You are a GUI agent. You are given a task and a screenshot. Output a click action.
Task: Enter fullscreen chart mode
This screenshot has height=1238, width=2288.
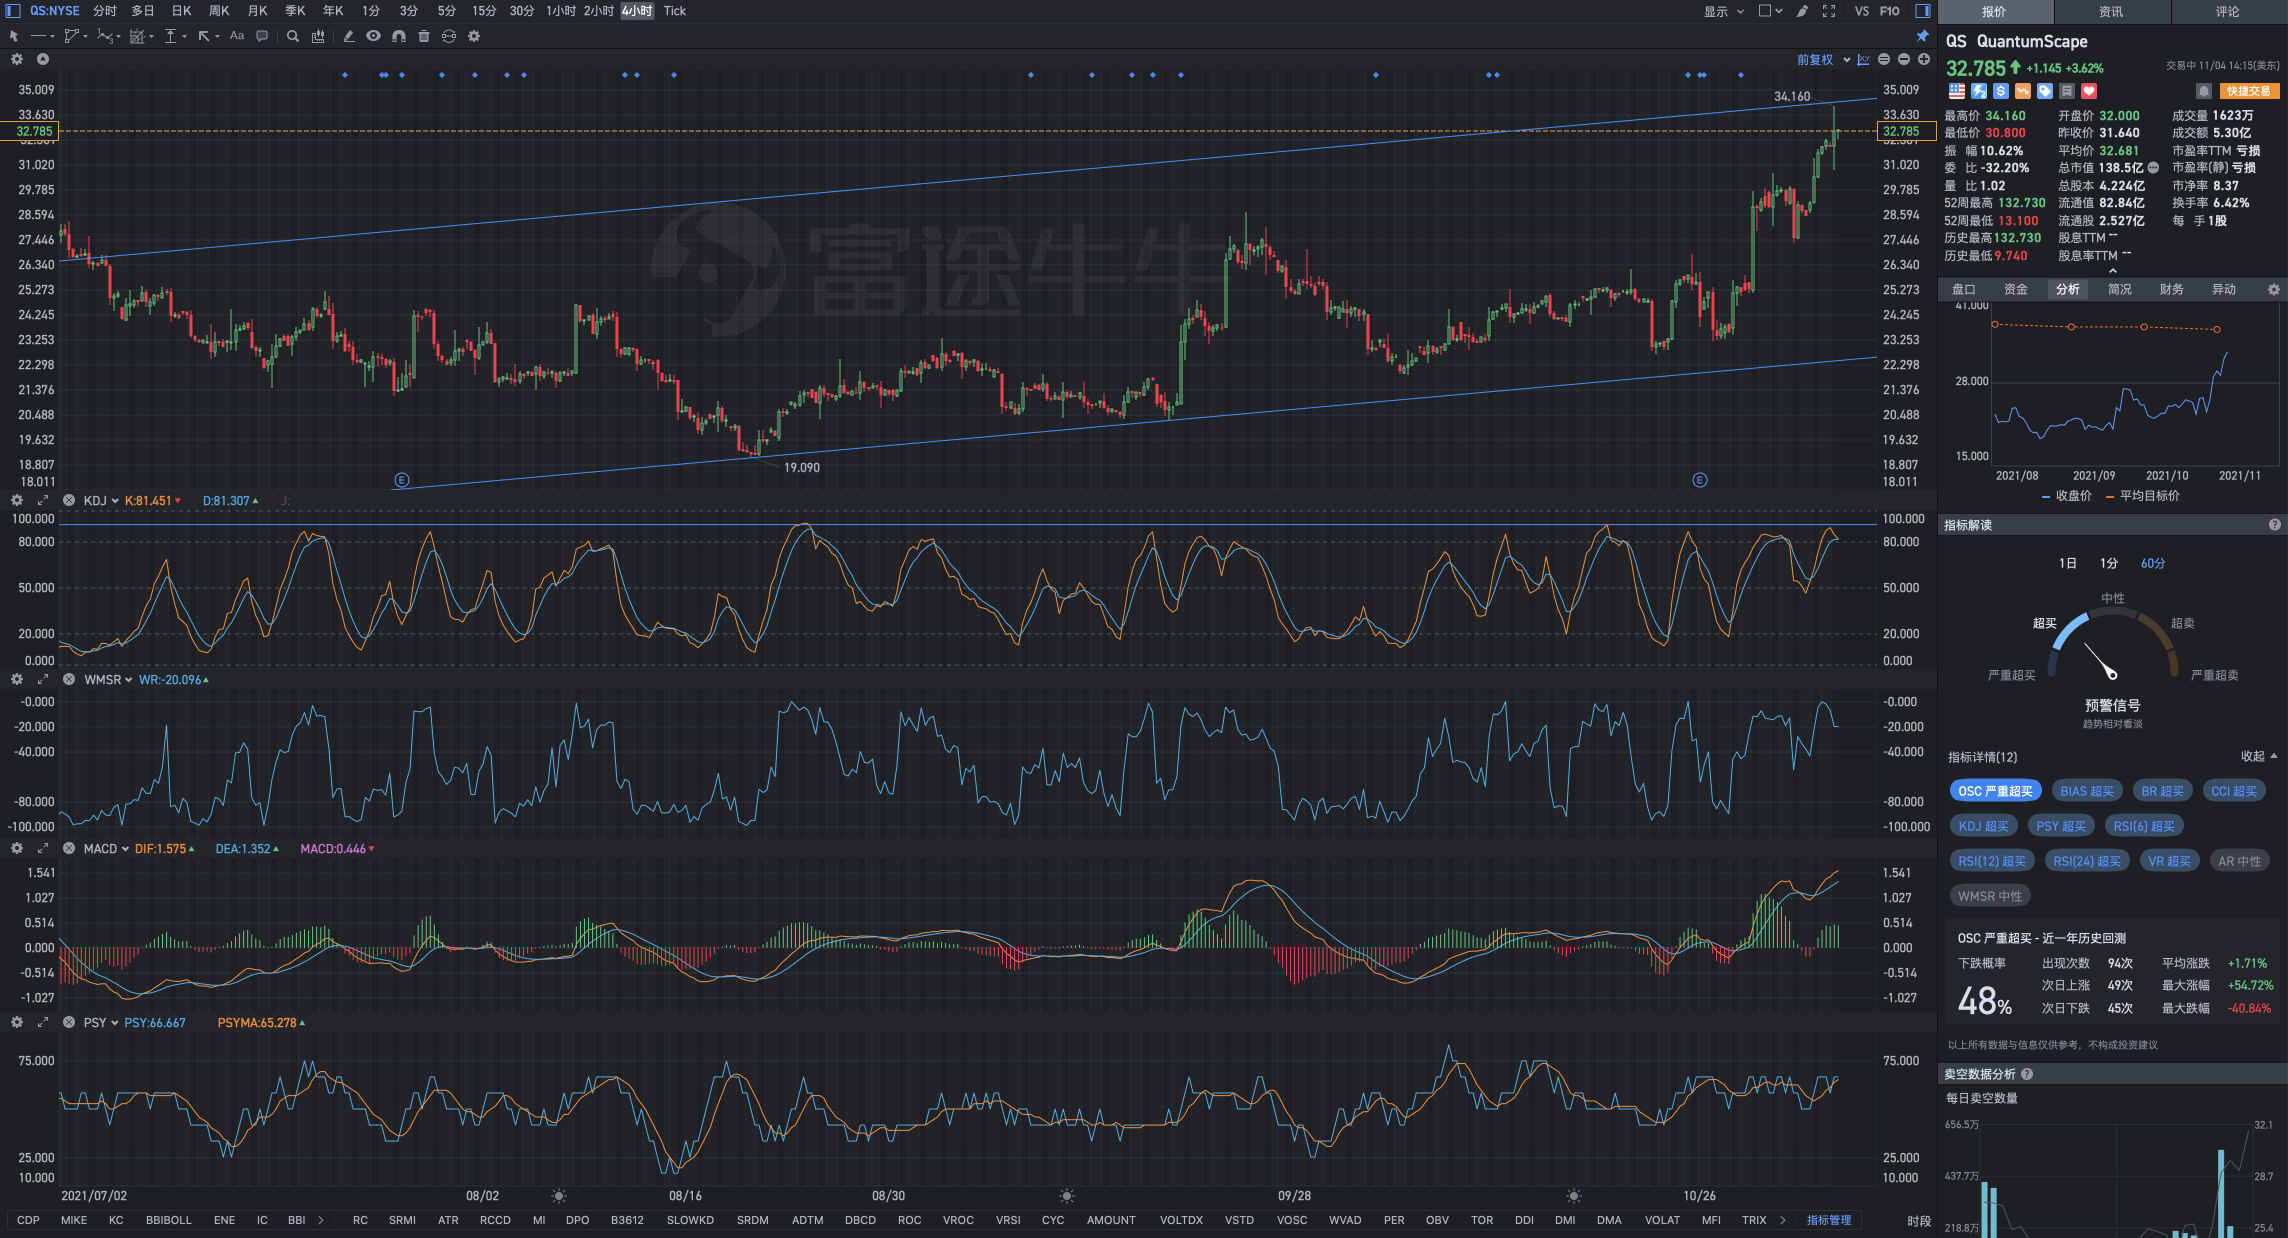[1829, 11]
